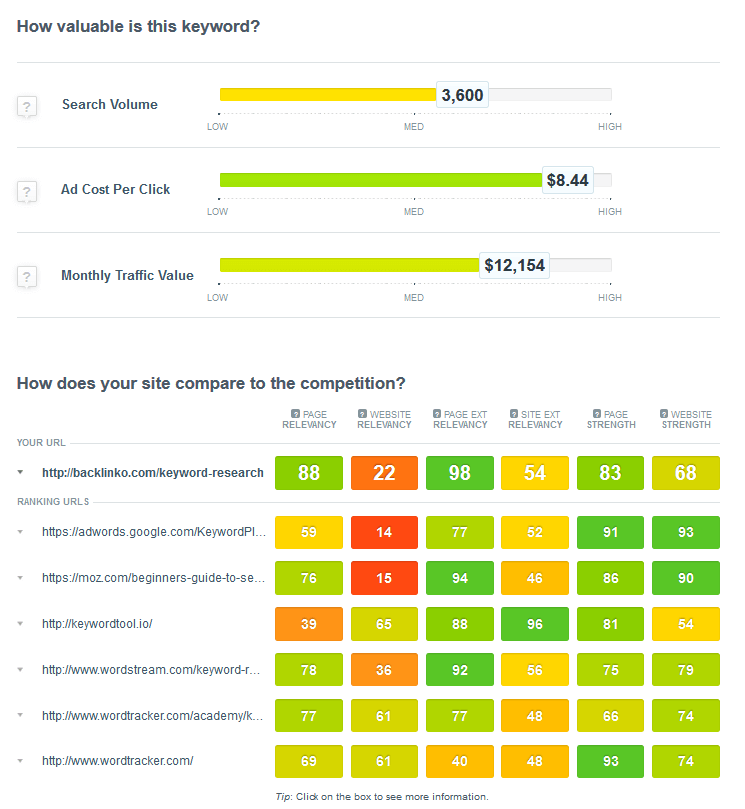This screenshot has width=745, height=809.
Task: Expand the backlinko.com keyword-research row arrow
Action: [x=20, y=472]
